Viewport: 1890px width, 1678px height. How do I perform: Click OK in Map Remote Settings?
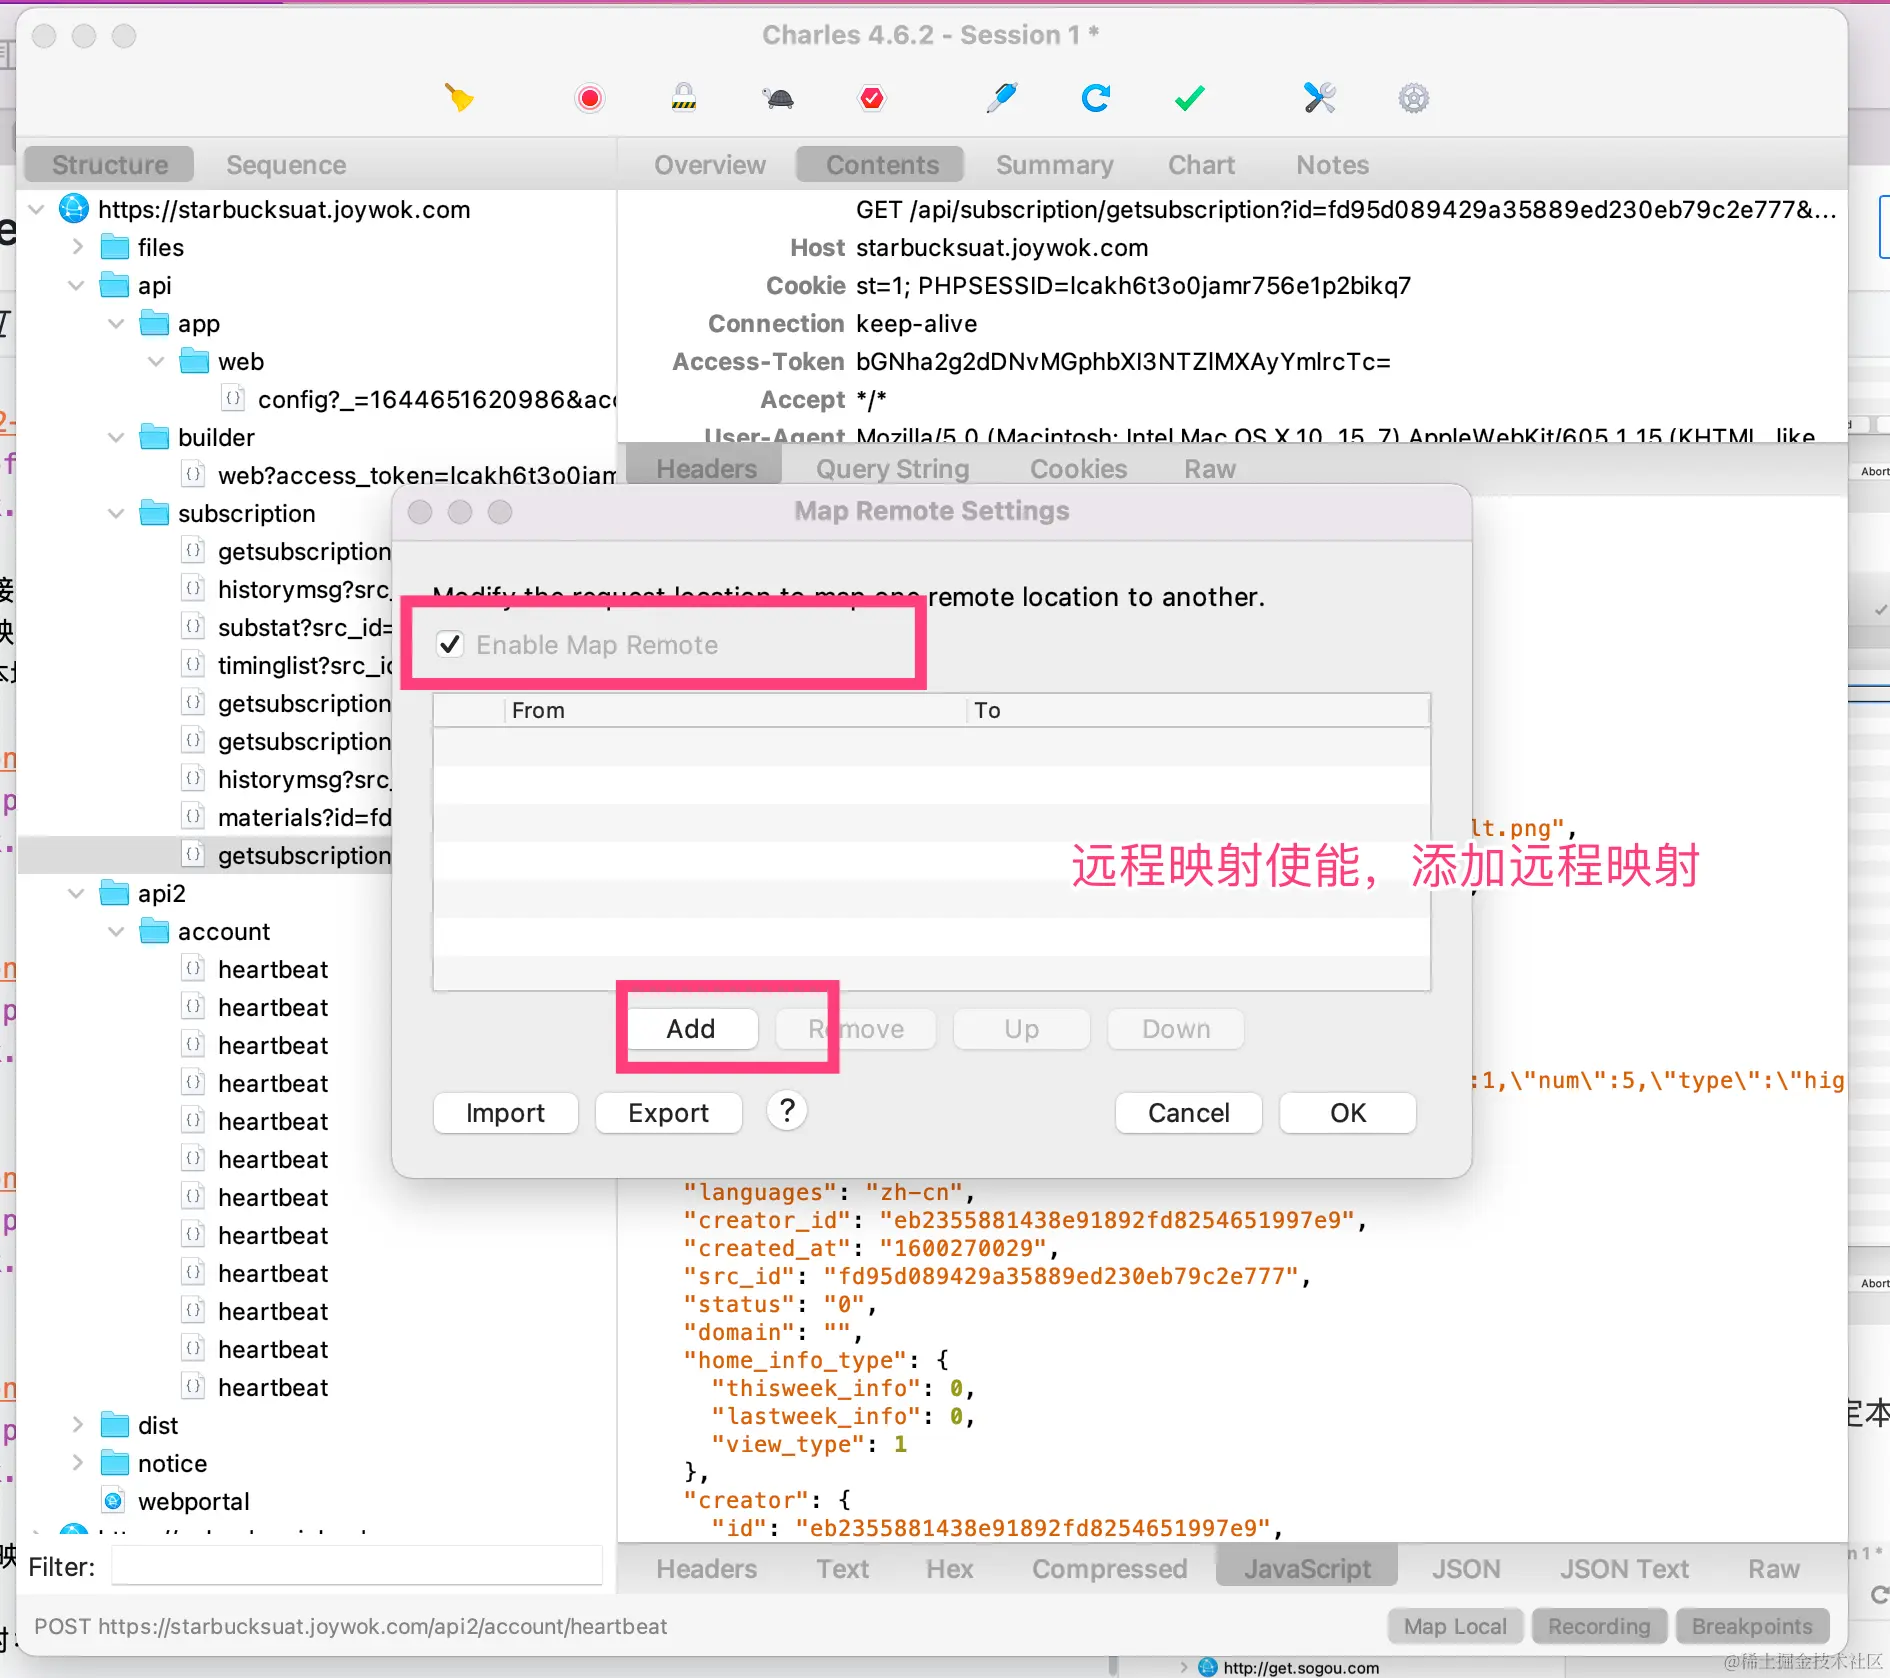[x=1347, y=1112]
